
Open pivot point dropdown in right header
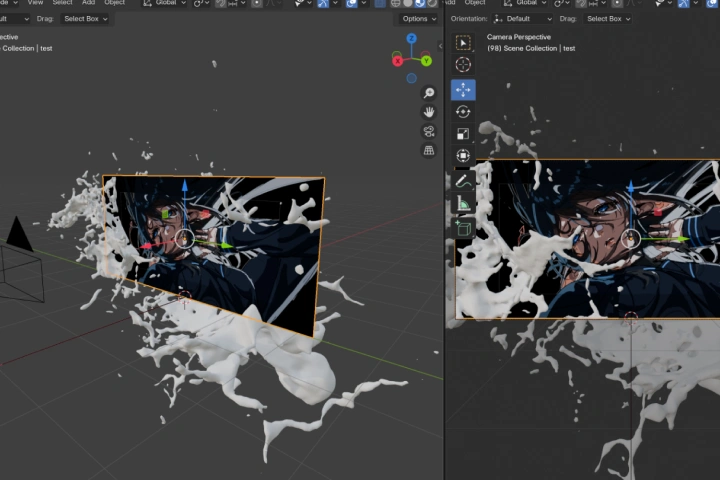(562, 4)
